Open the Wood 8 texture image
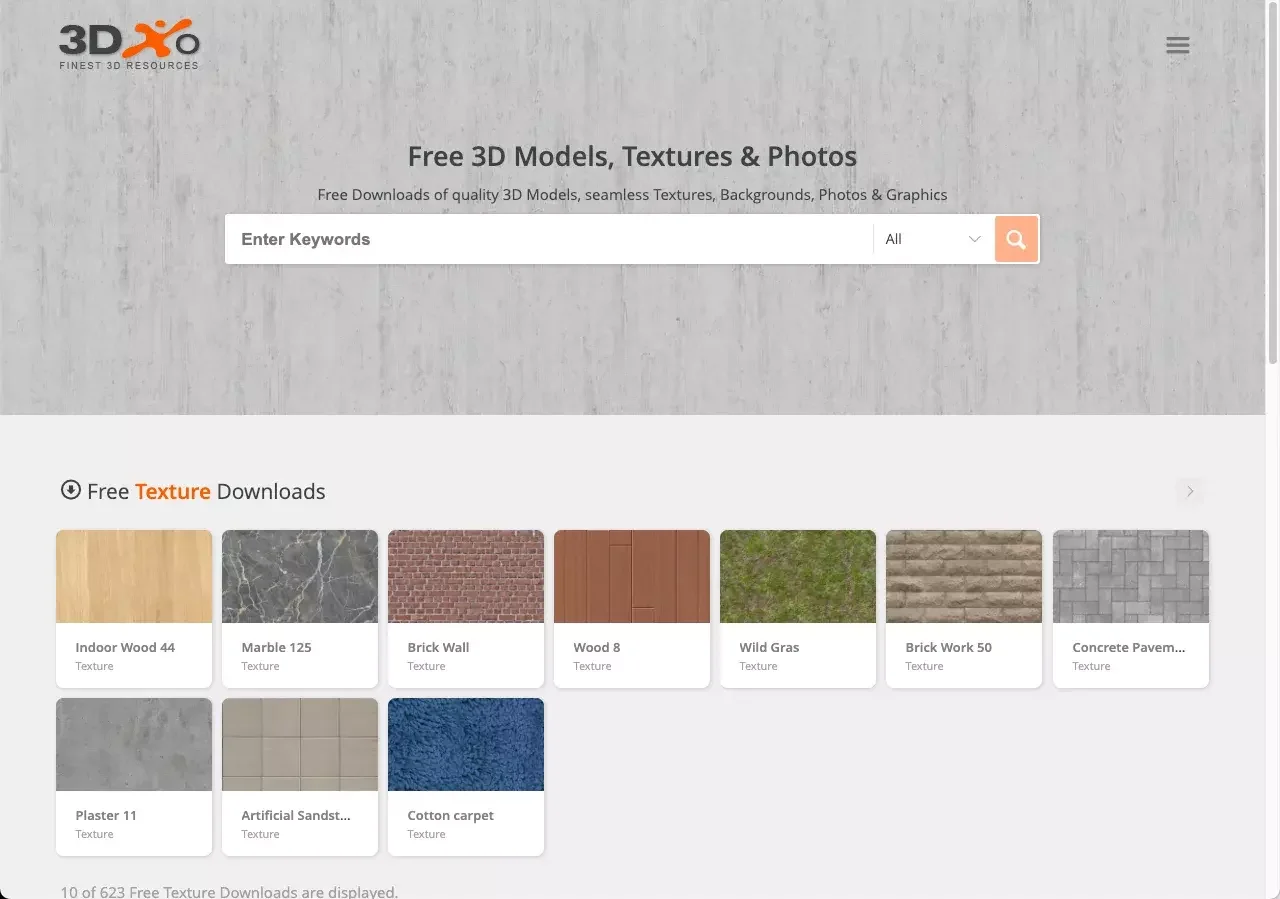Image resolution: width=1280 pixels, height=899 pixels. (x=632, y=576)
